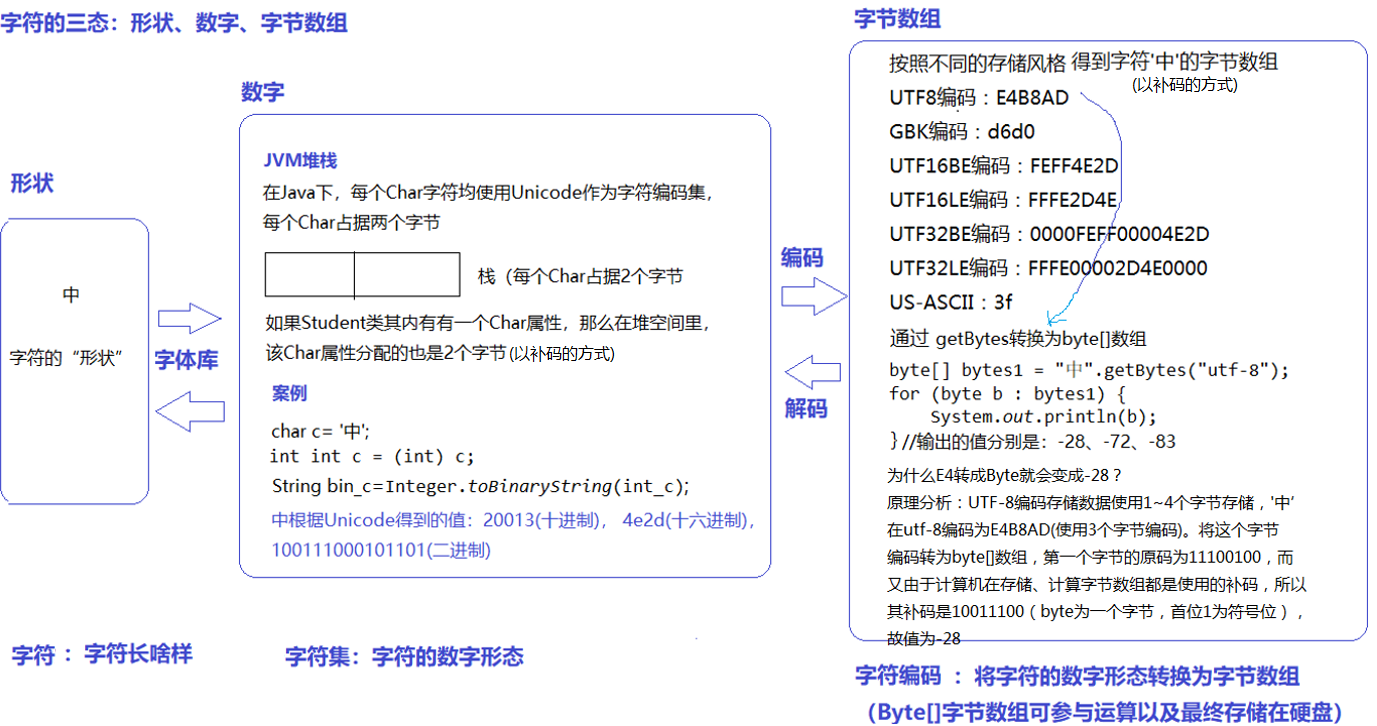Click the System.out.println(b); line
Screen dimensions: 1377x726
(x=1043, y=416)
